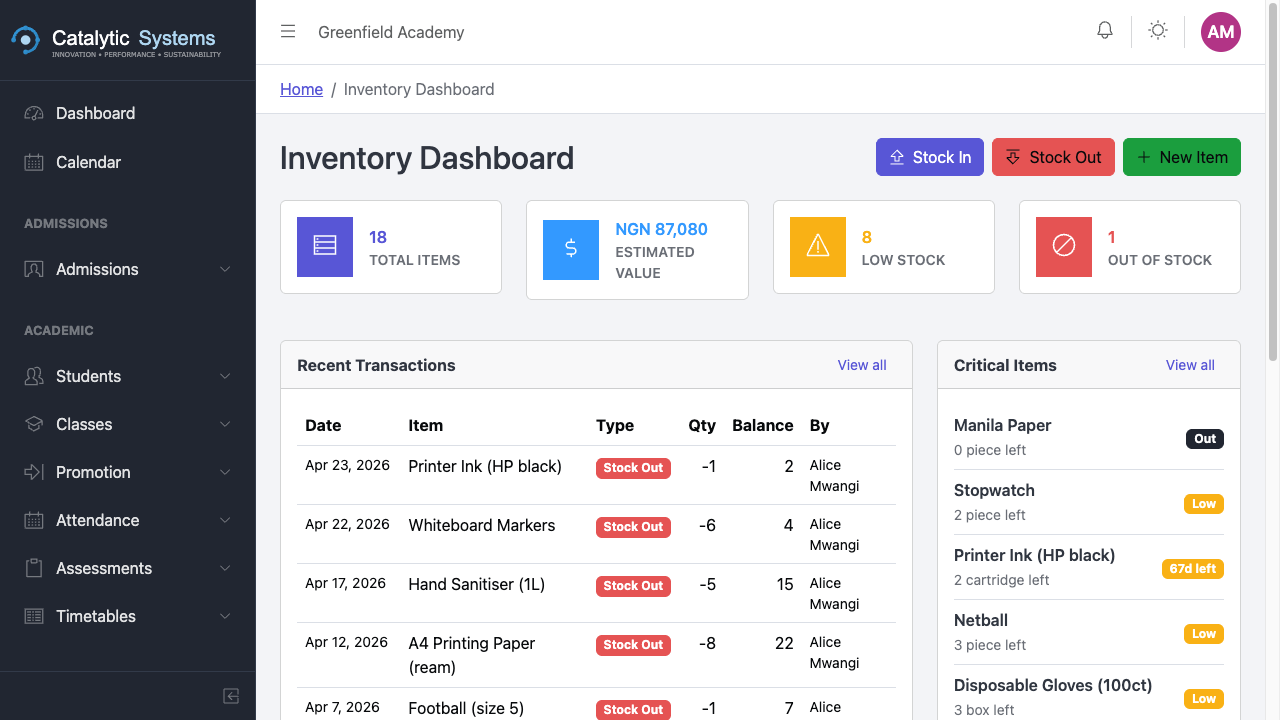Select the Assessments sidebar item

pos(128,568)
